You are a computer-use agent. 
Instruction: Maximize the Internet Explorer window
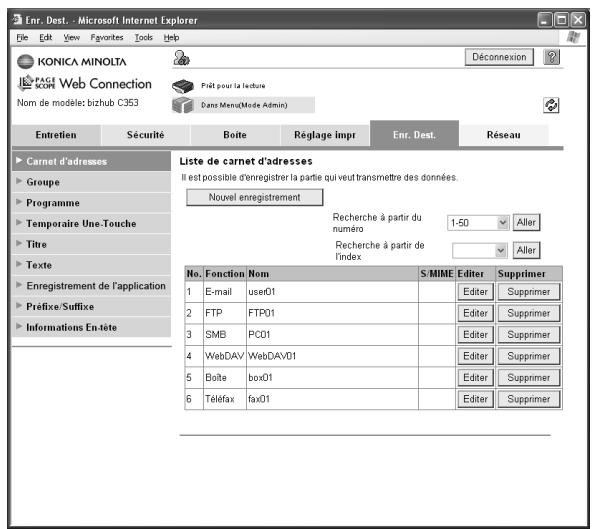pyautogui.click(x=561, y=20)
